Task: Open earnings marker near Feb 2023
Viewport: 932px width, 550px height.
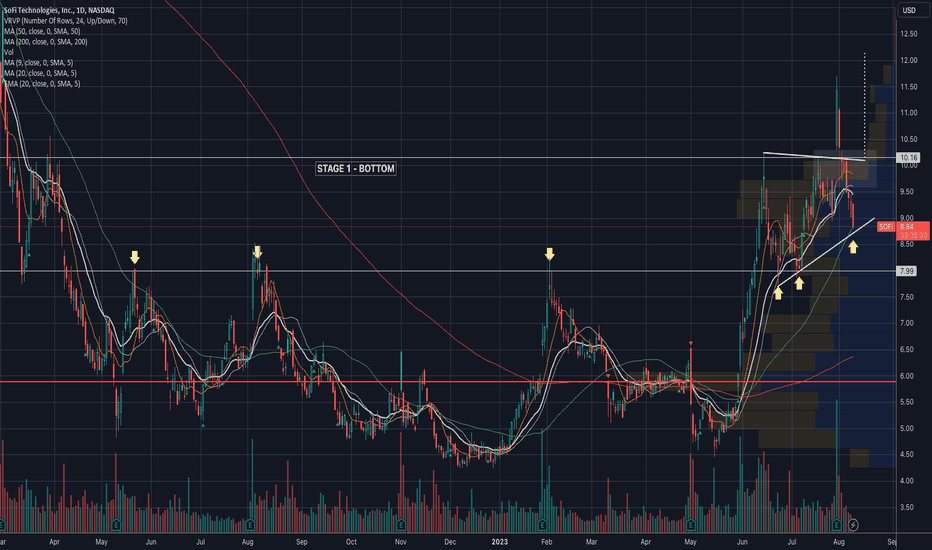Action: (542, 525)
